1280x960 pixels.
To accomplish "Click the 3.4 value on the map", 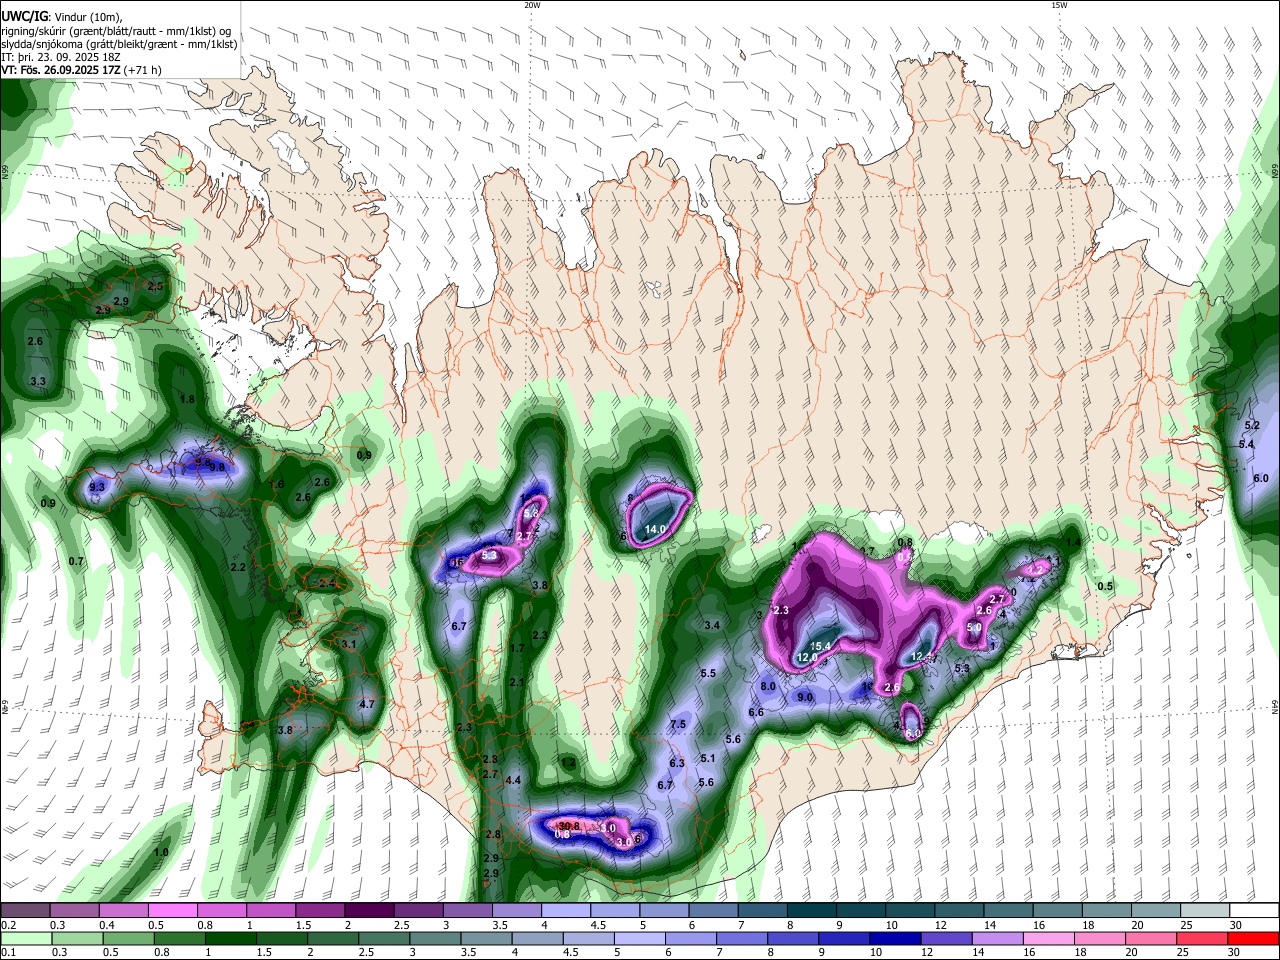I will 712,626.
